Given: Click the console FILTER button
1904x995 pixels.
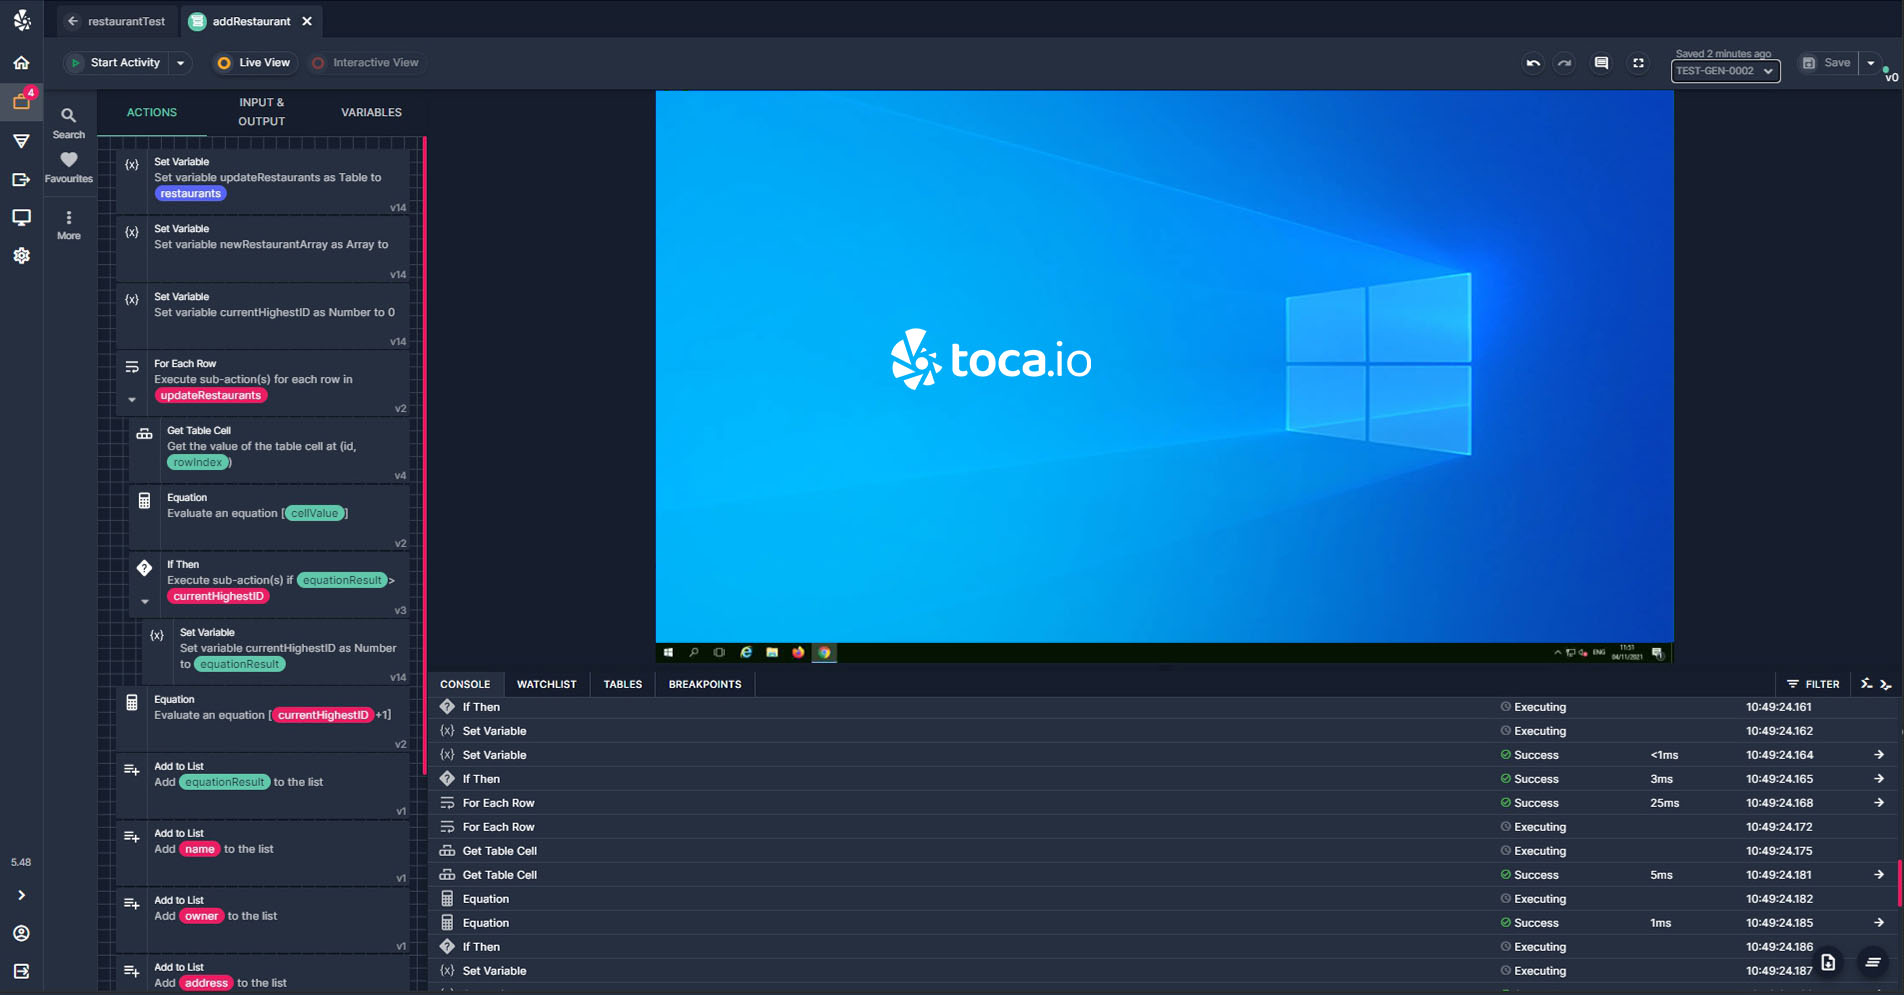Looking at the screenshot, I should (1813, 685).
